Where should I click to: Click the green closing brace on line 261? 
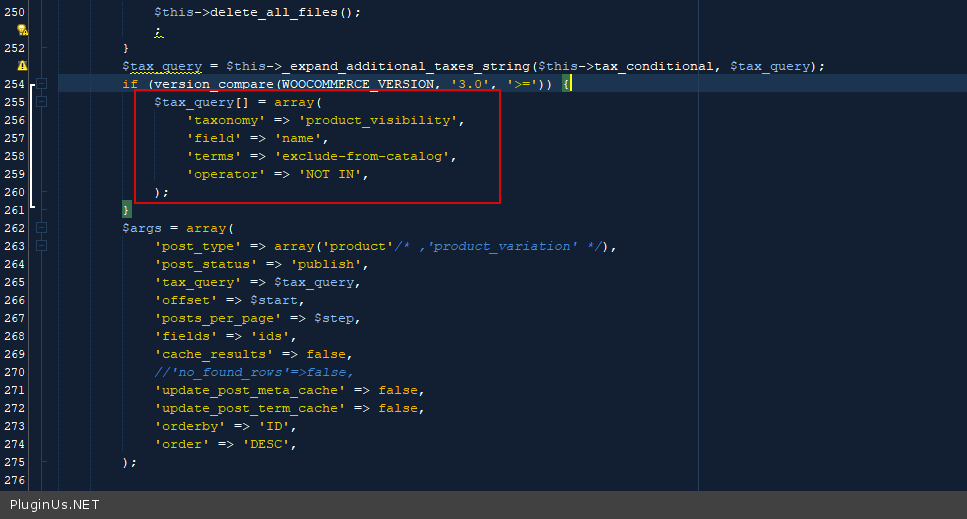[x=126, y=210]
